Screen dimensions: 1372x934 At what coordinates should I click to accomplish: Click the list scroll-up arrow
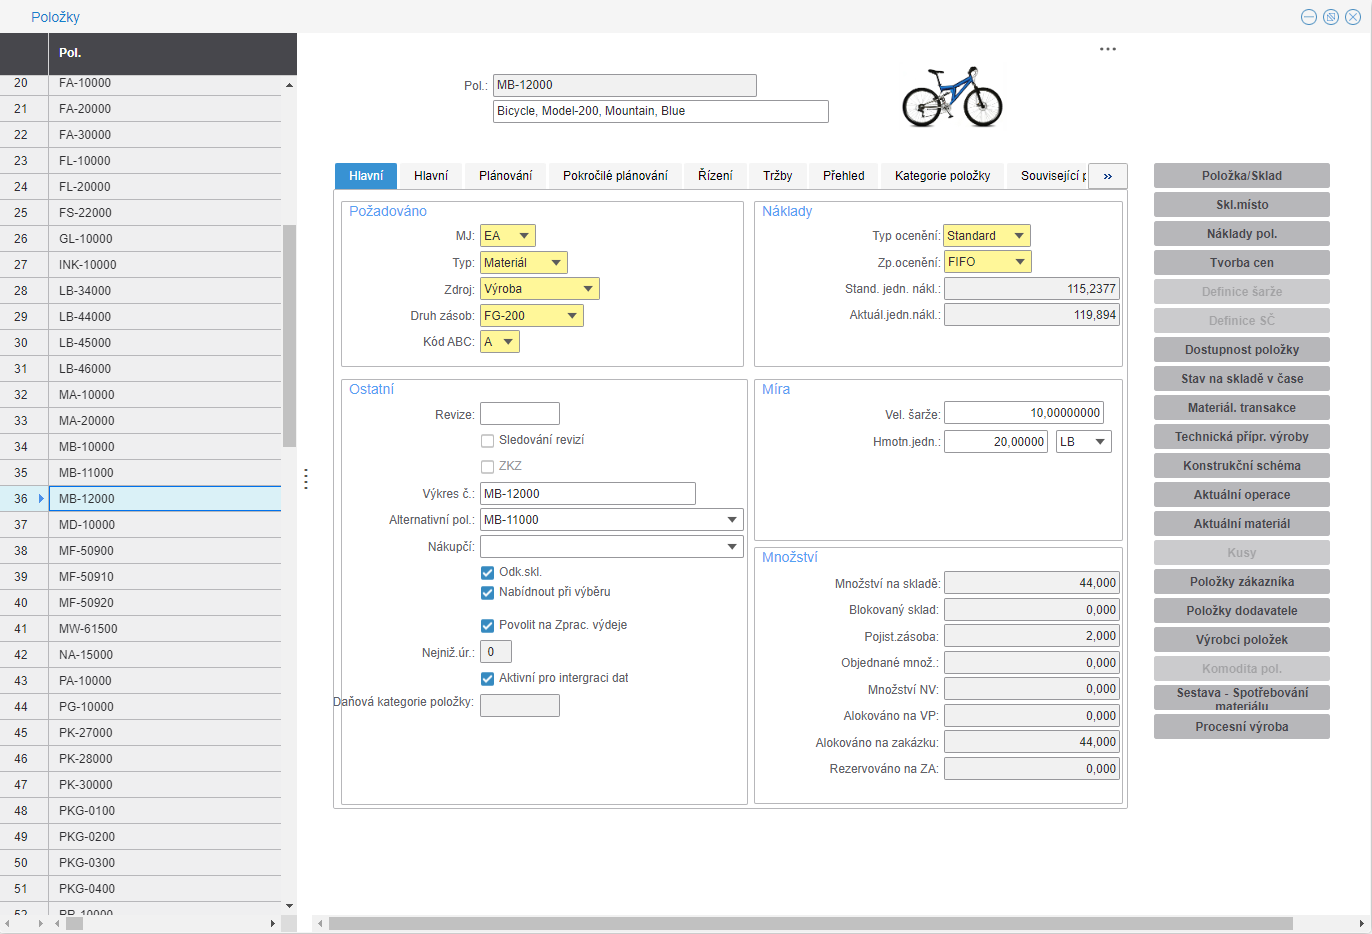tap(289, 85)
